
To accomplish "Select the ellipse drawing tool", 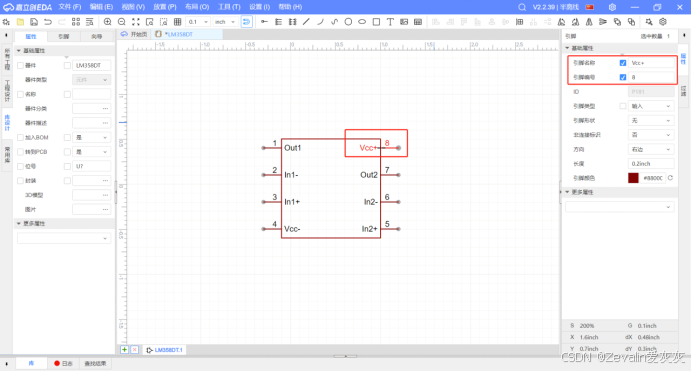I will (x=362, y=22).
